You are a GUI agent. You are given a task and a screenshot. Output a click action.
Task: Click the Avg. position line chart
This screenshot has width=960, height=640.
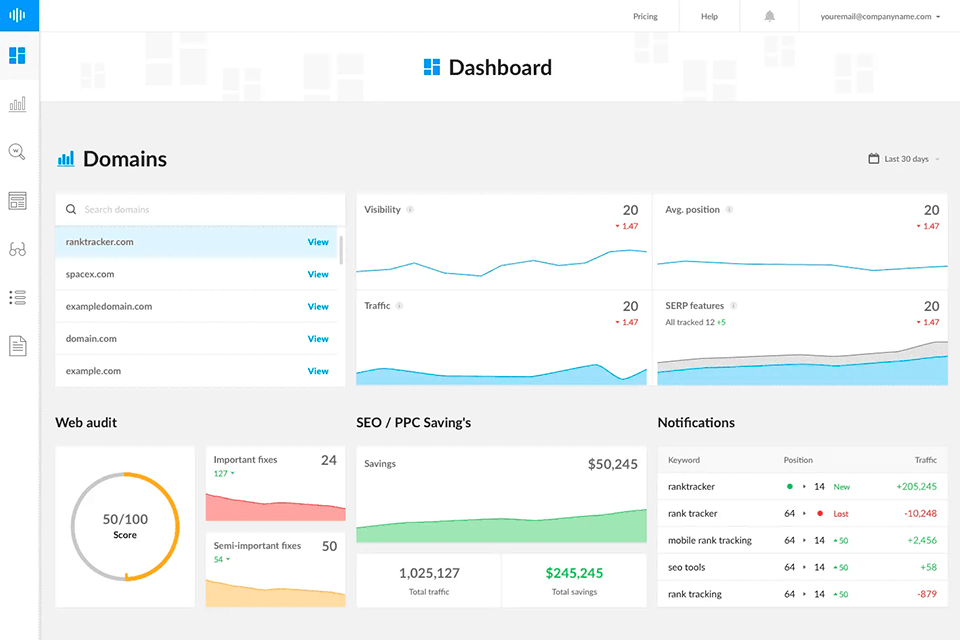coord(803,265)
